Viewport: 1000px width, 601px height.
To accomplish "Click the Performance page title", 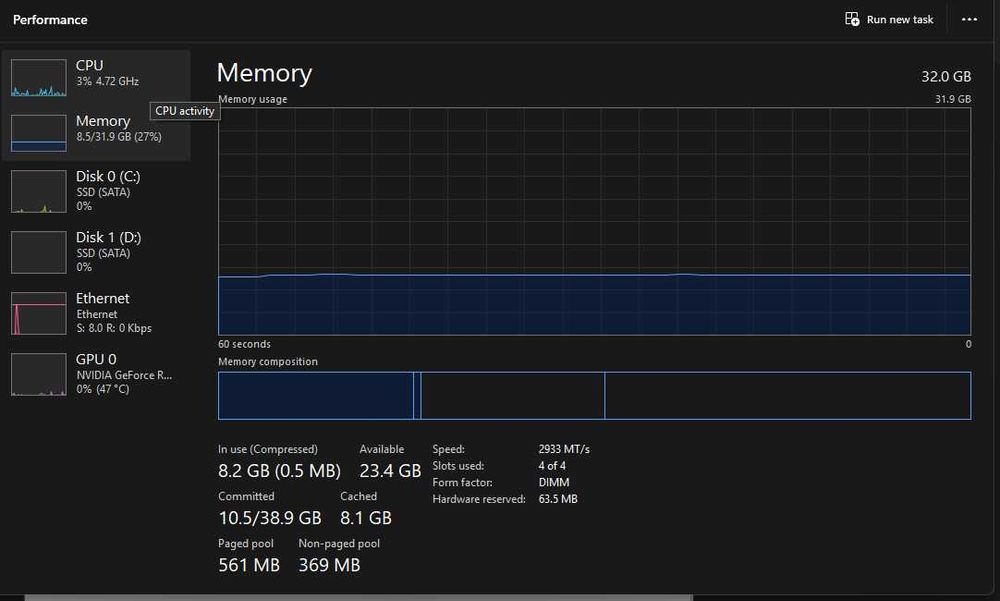I will coord(50,20).
